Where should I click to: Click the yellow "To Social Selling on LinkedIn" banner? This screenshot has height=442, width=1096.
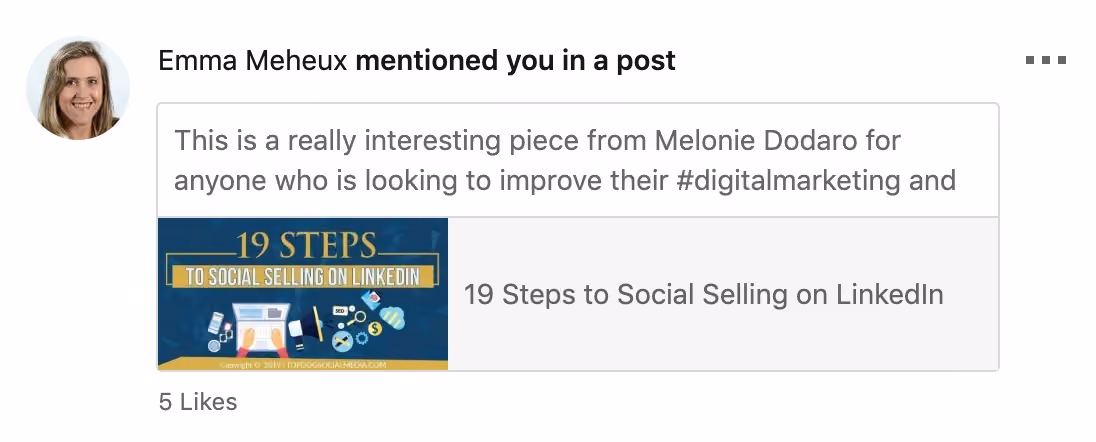(x=303, y=277)
